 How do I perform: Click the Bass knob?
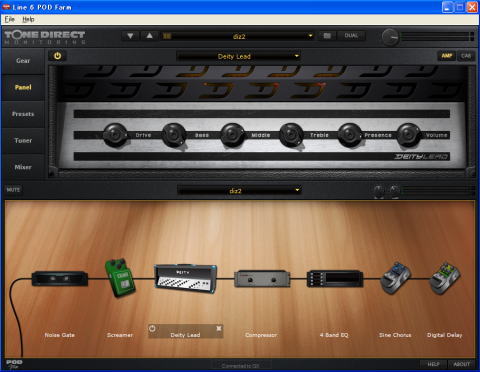tap(174, 135)
